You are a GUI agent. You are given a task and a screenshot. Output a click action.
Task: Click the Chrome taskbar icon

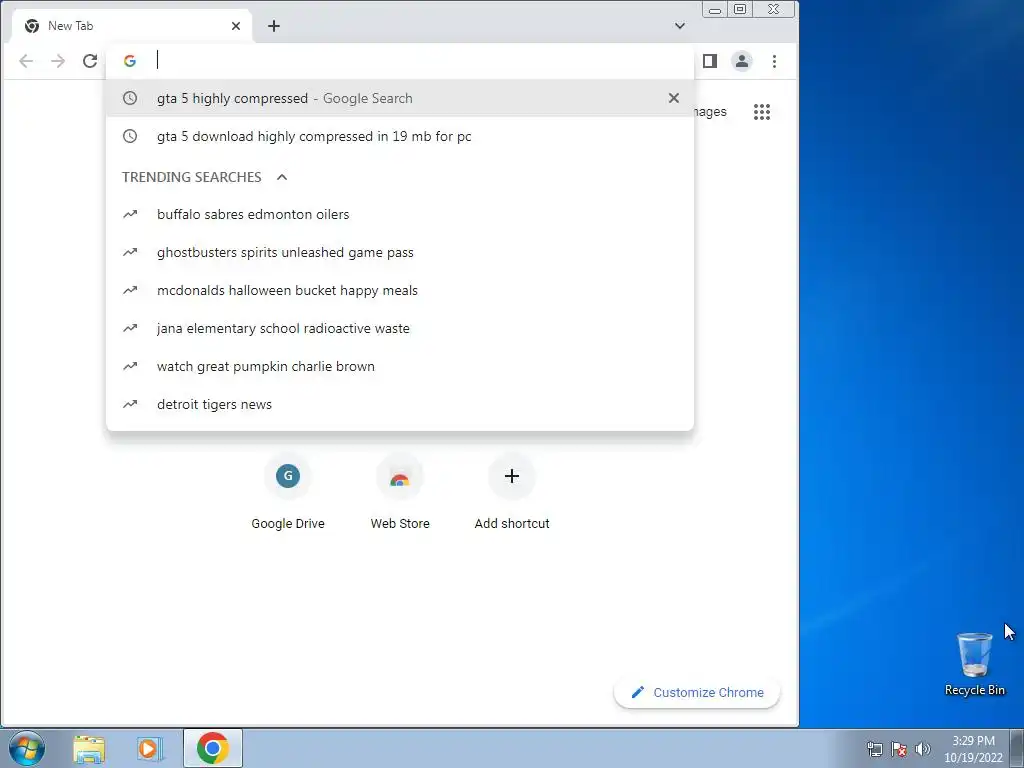pos(212,748)
